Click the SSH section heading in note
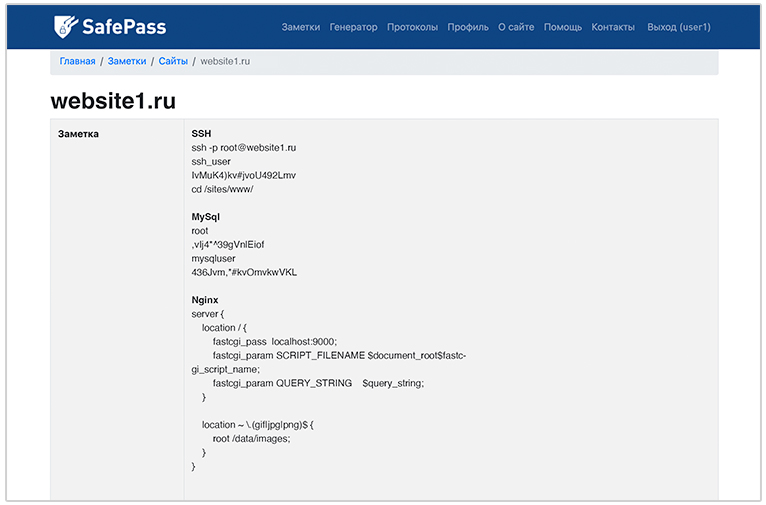The image size is (766, 505). (x=201, y=133)
